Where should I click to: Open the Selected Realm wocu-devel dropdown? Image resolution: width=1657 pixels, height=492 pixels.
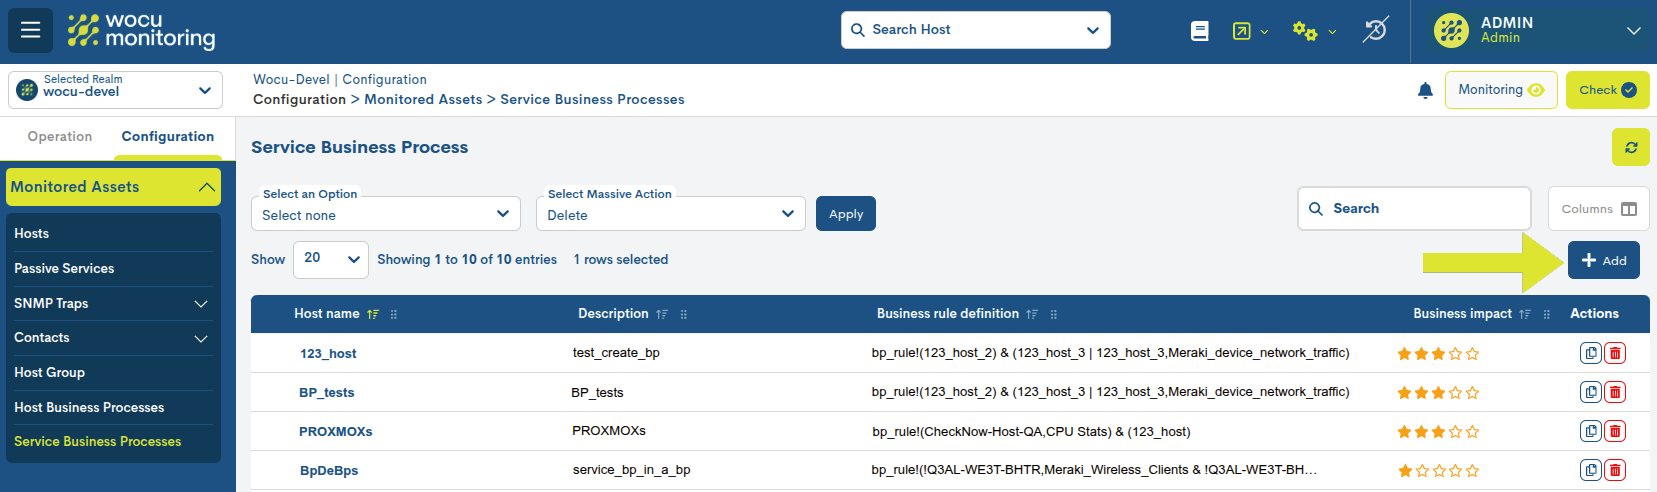(x=115, y=90)
